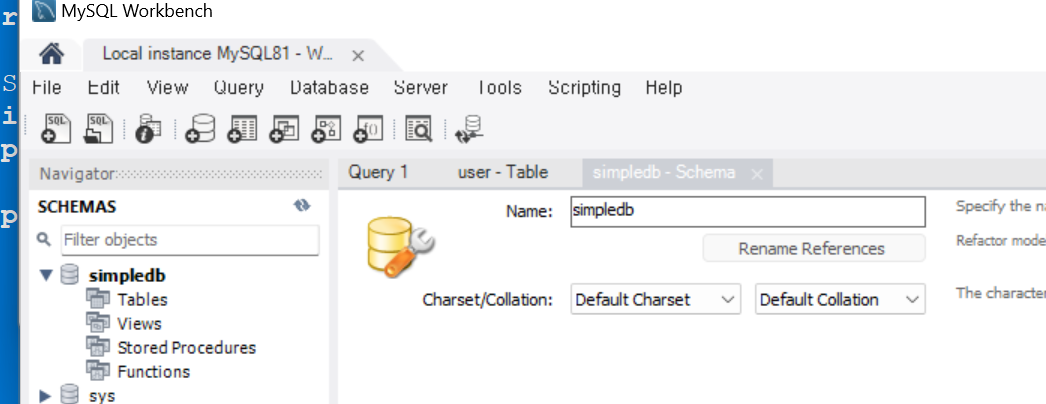Create new function toolbar icon
The height and width of the screenshot is (404, 1046).
coord(368,129)
